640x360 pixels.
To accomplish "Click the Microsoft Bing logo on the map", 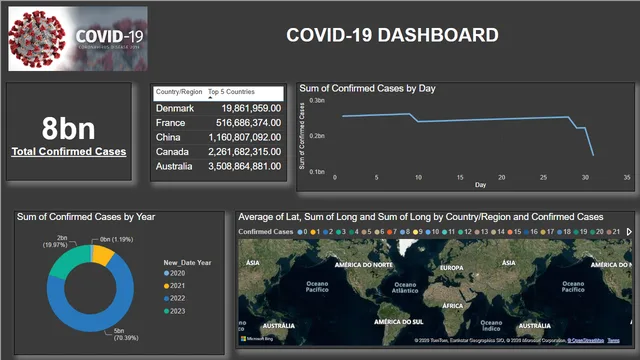I will [x=257, y=339].
